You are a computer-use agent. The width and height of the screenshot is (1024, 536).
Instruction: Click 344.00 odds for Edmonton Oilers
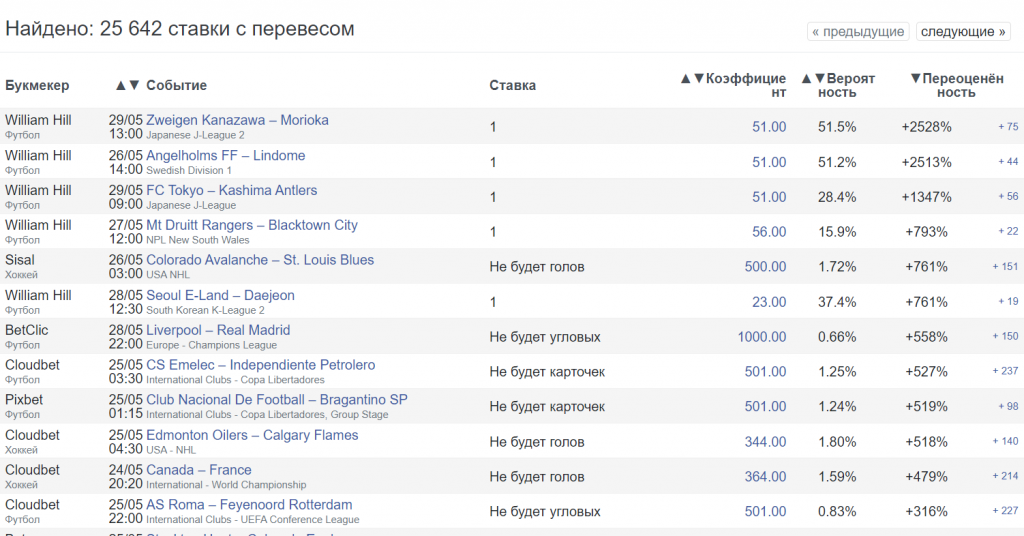(765, 442)
